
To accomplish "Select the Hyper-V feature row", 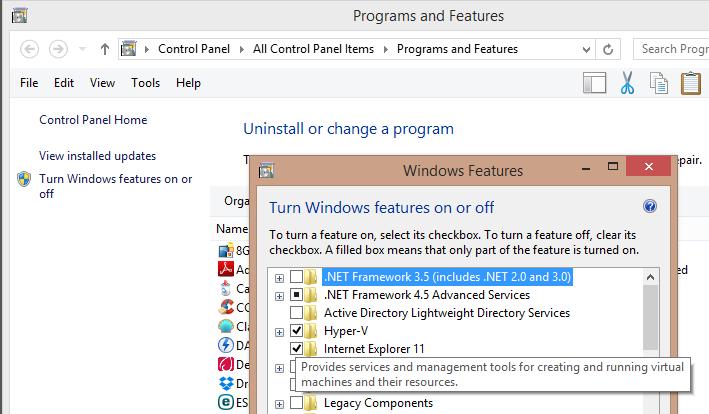I will 346,331.
